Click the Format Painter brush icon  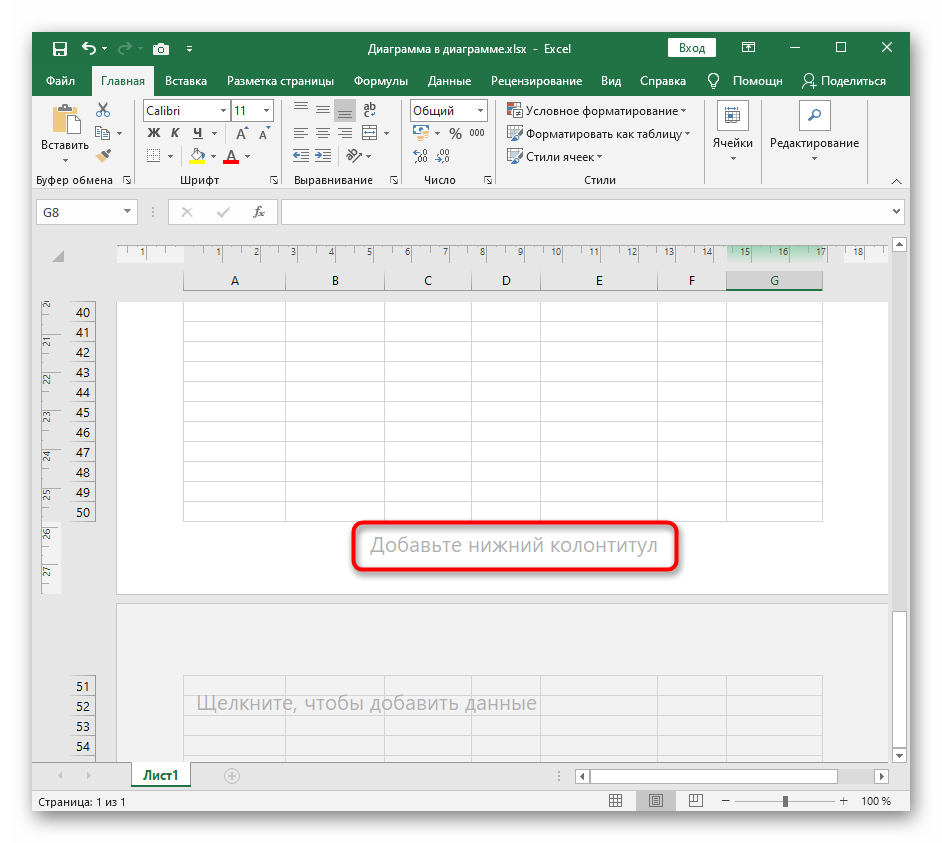(104, 155)
